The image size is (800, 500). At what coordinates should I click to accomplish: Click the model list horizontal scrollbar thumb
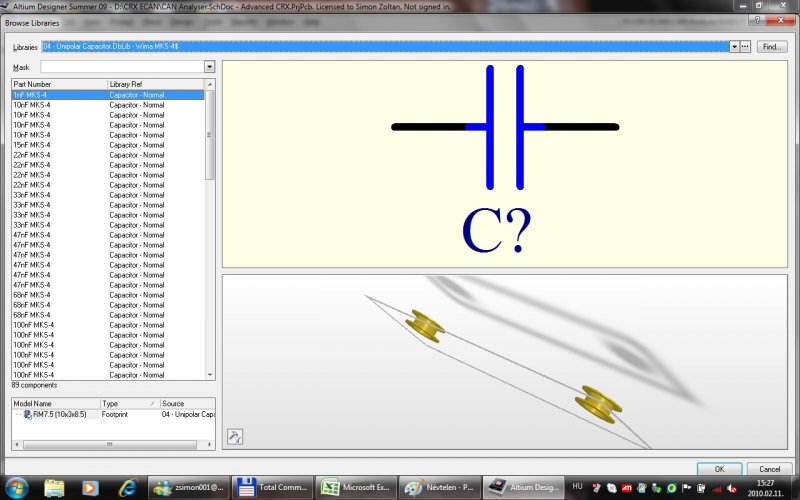110,445
